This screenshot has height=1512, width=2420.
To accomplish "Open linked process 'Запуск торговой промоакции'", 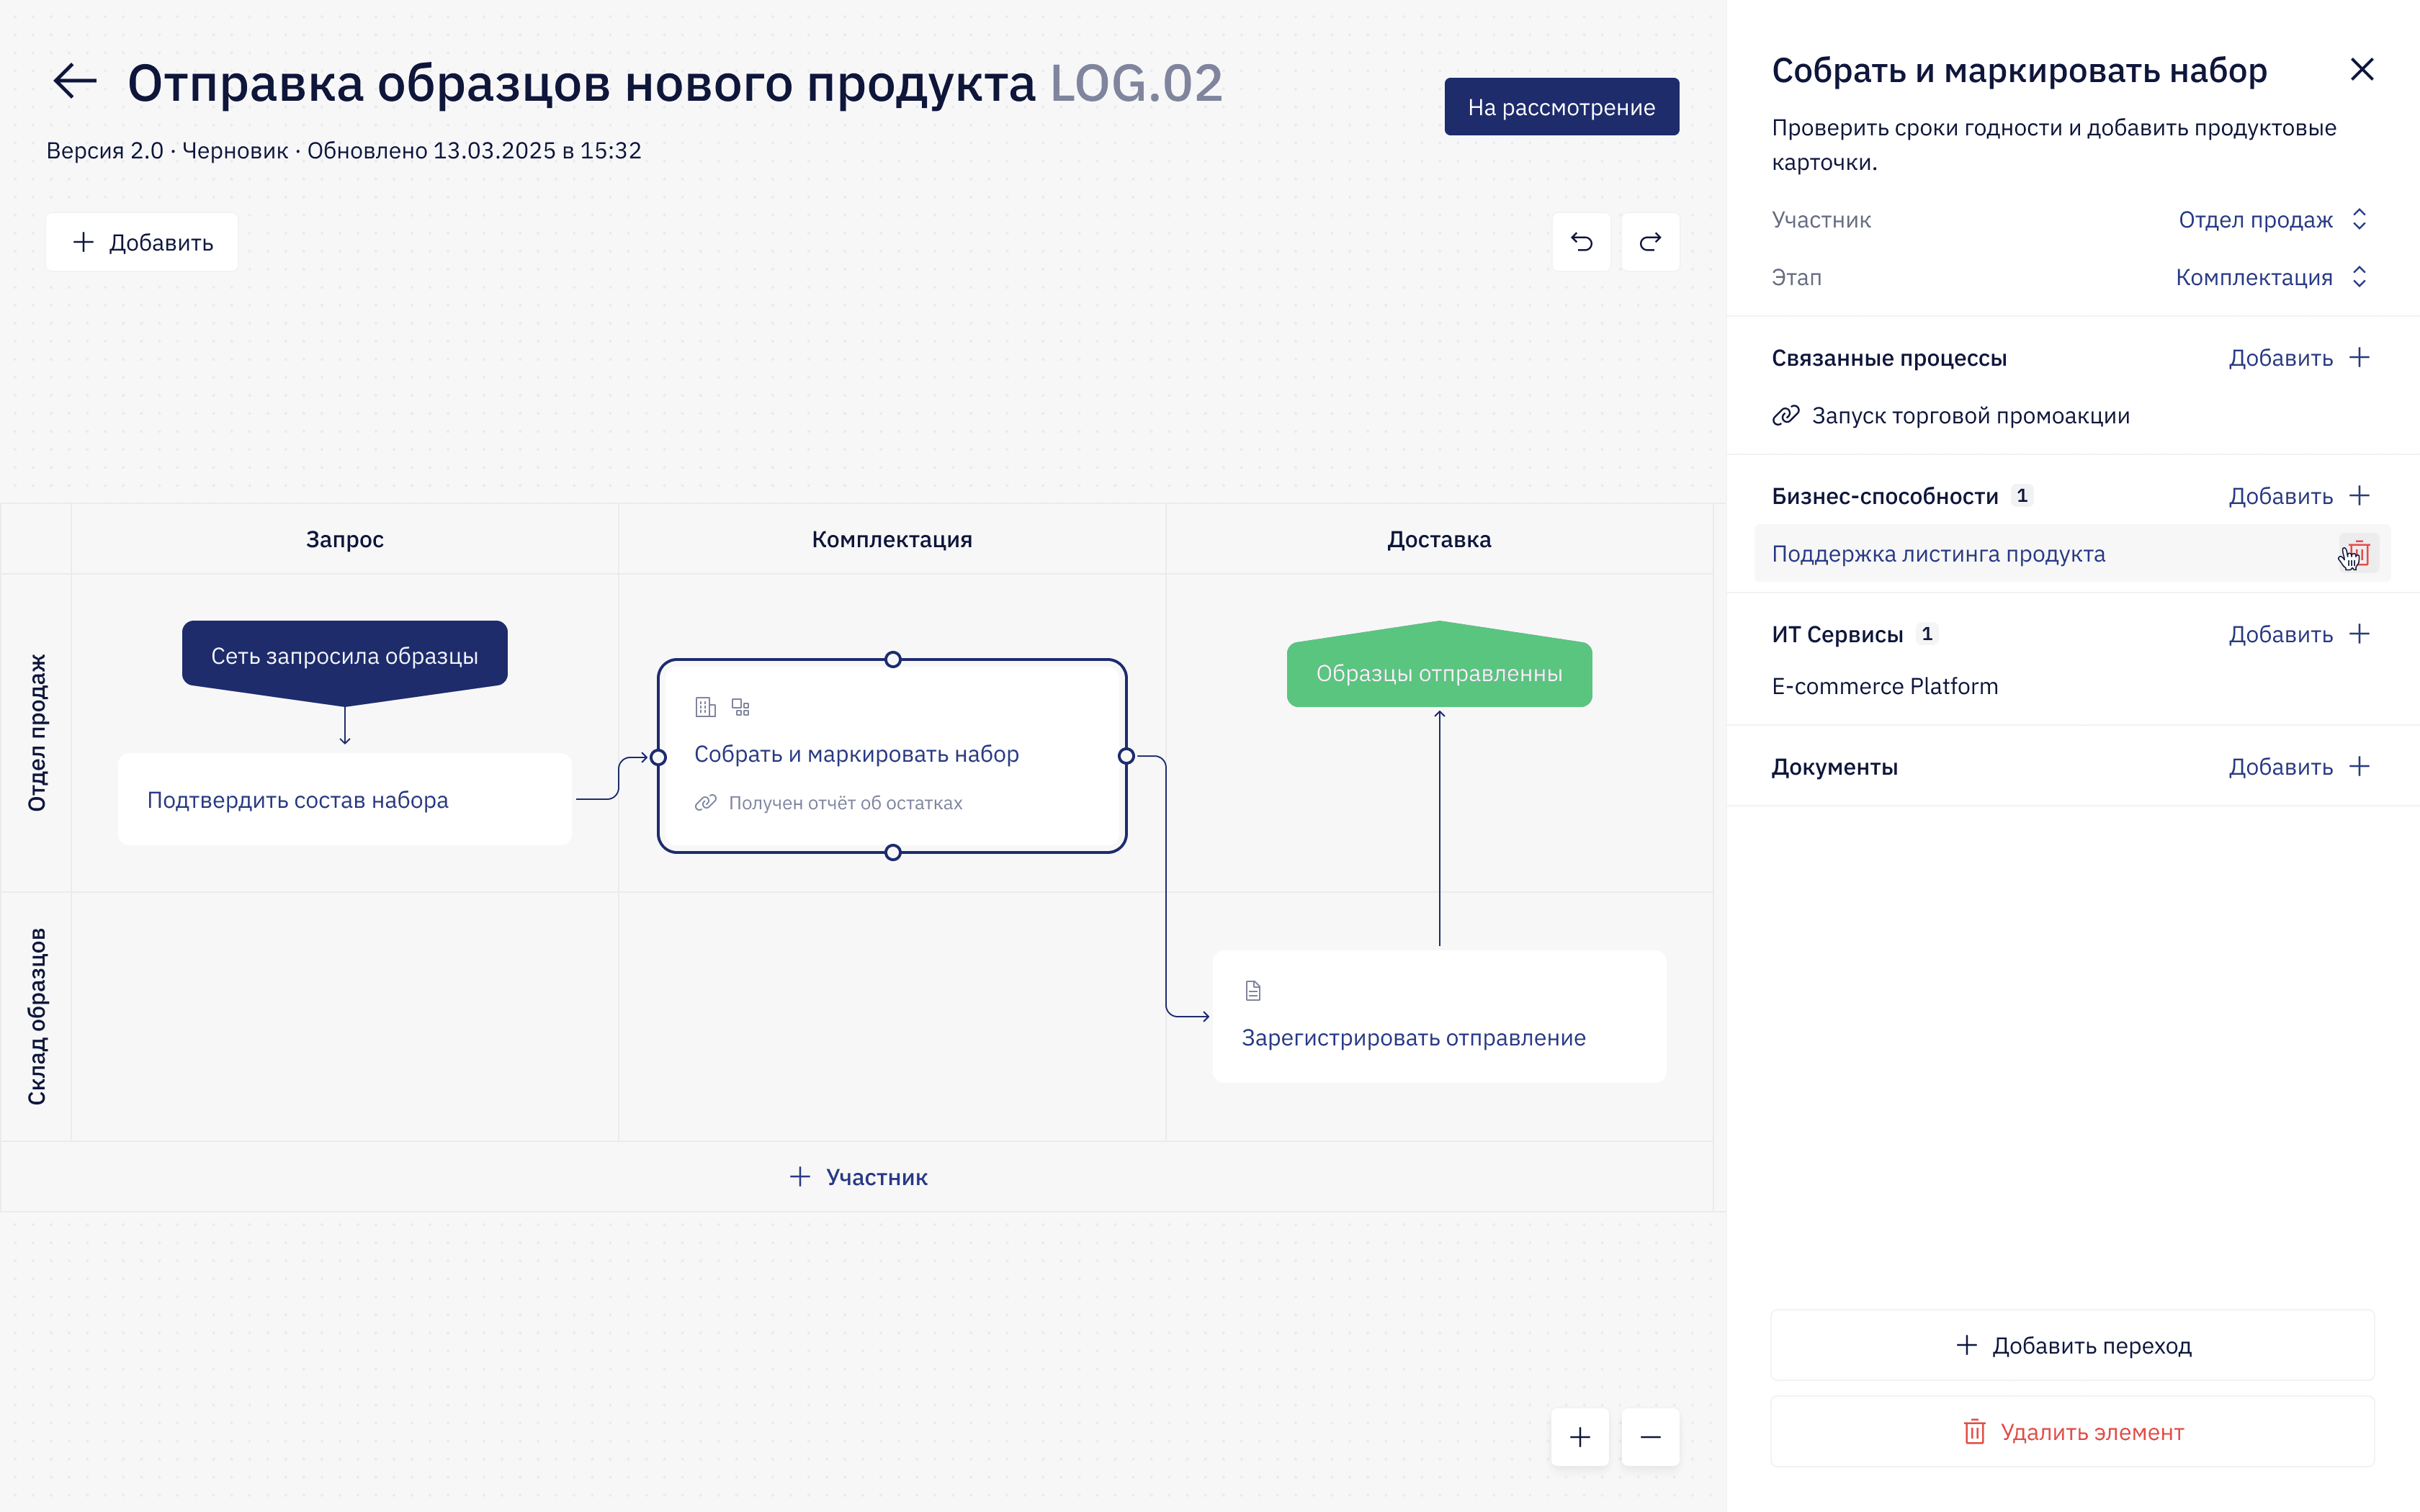I will pyautogui.click(x=1970, y=416).
